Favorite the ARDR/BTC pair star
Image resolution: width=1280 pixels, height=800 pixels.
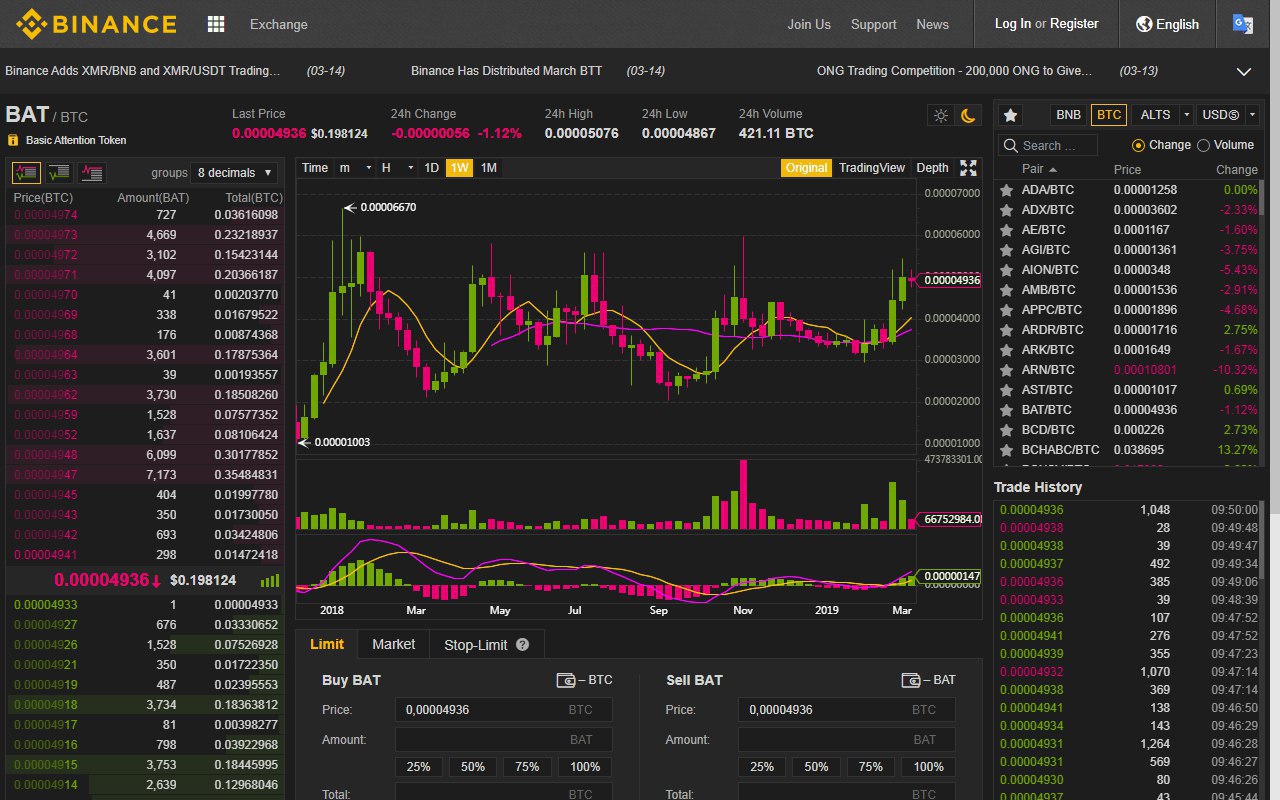point(1006,330)
